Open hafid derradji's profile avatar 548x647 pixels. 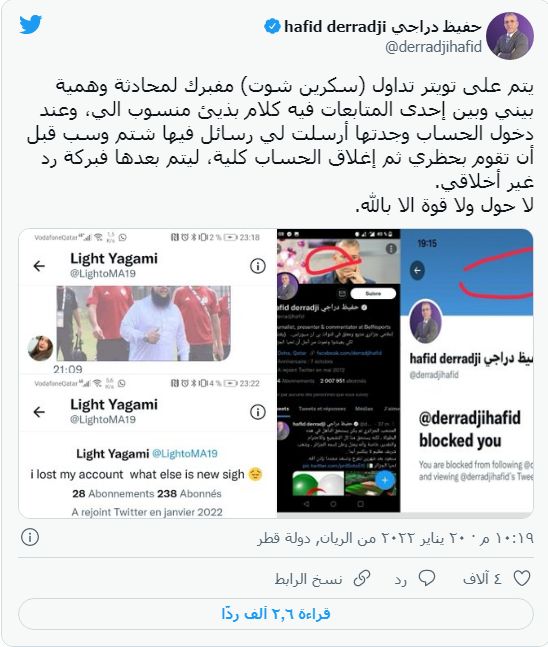[510, 36]
